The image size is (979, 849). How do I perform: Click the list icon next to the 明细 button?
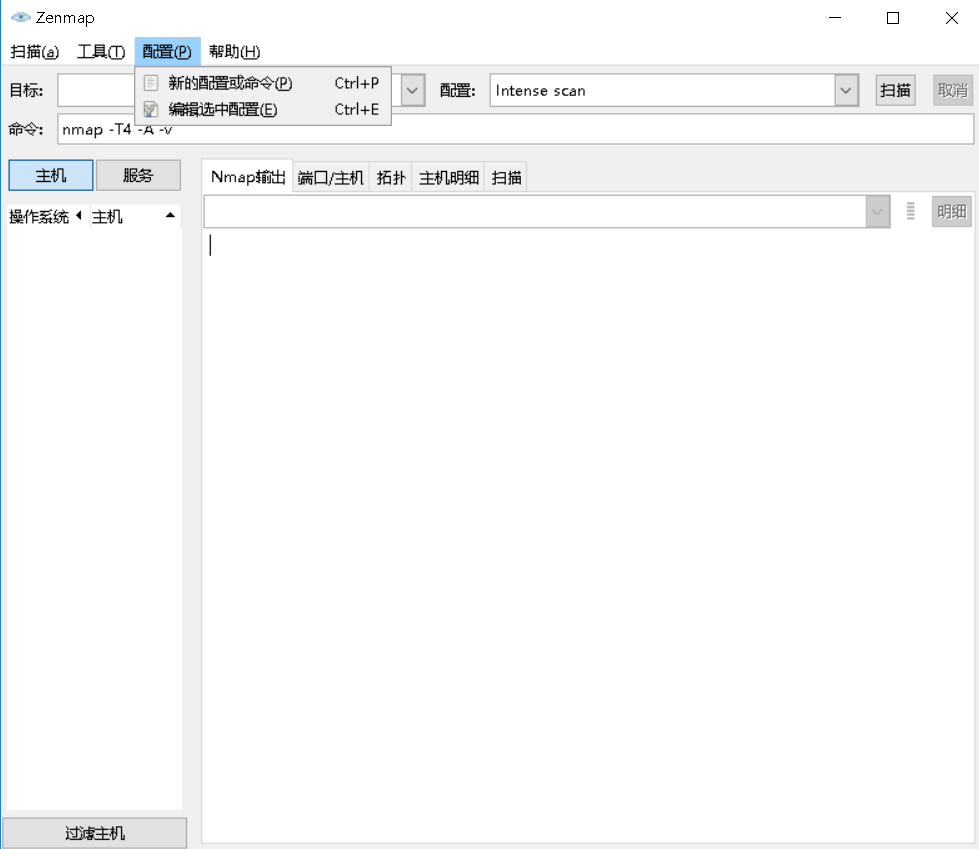point(910,211)
